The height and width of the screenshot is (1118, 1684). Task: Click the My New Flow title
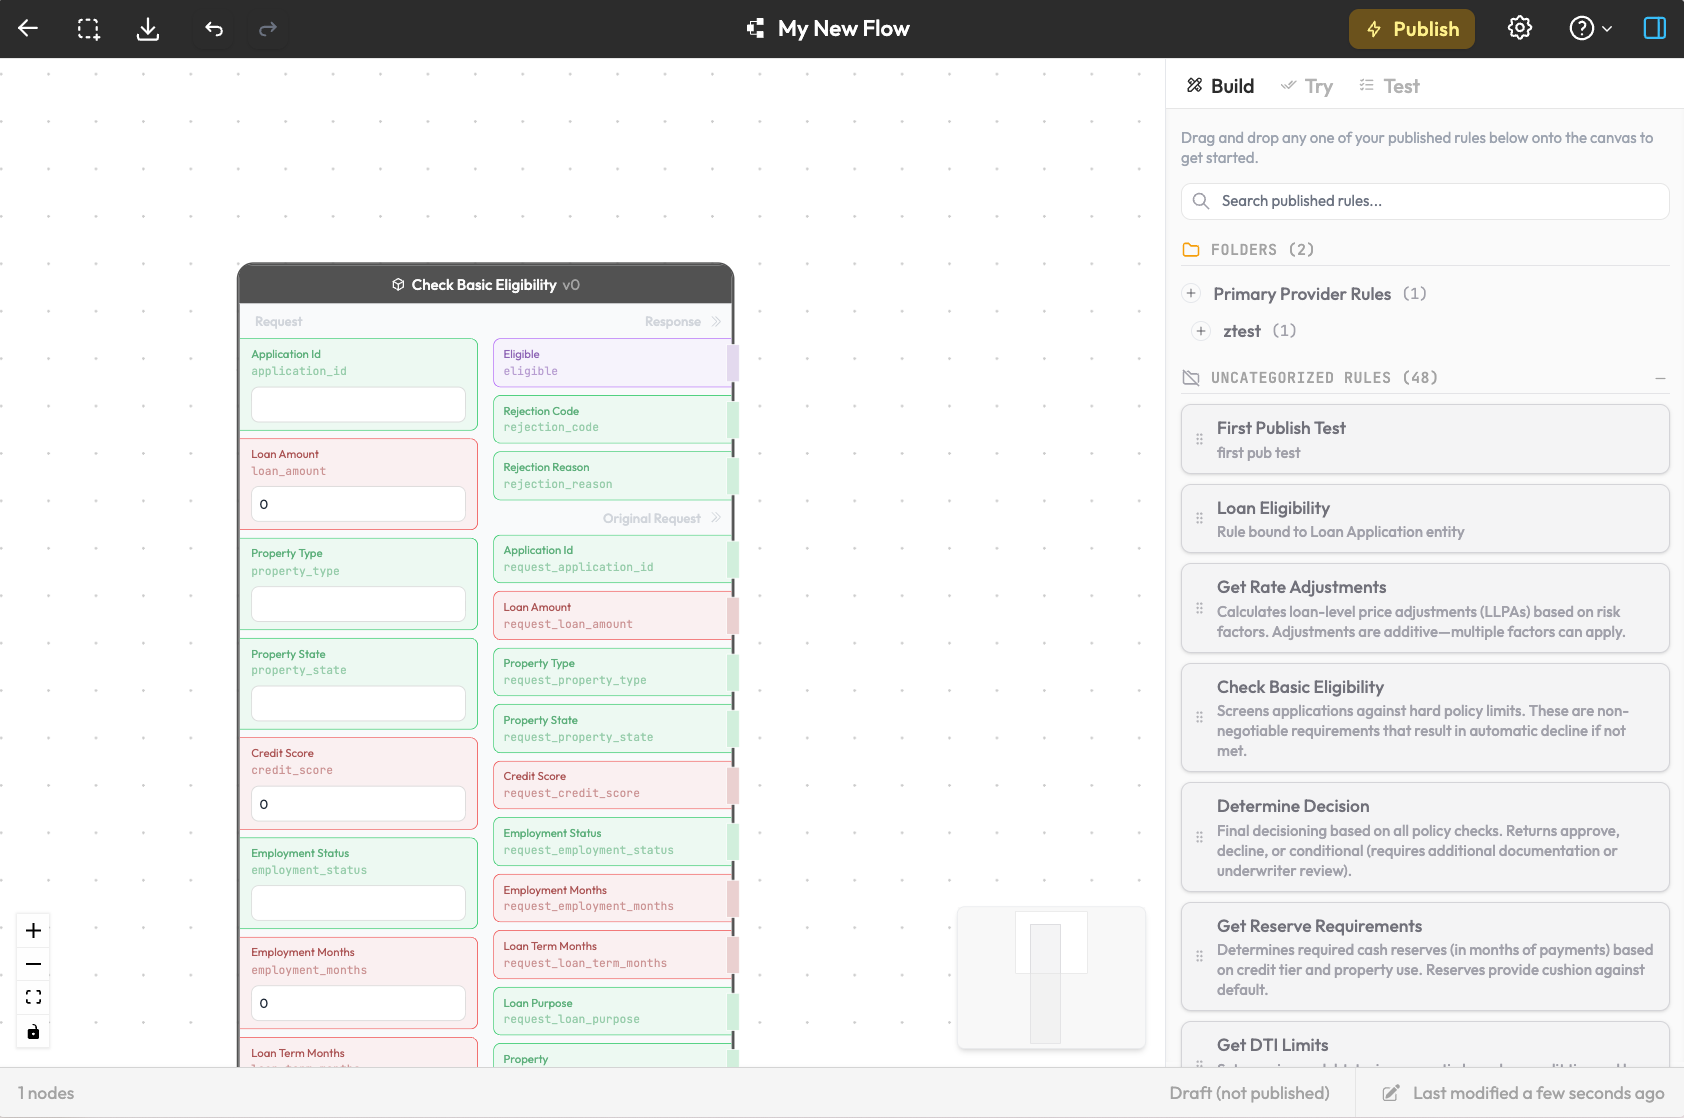[843, 28]
